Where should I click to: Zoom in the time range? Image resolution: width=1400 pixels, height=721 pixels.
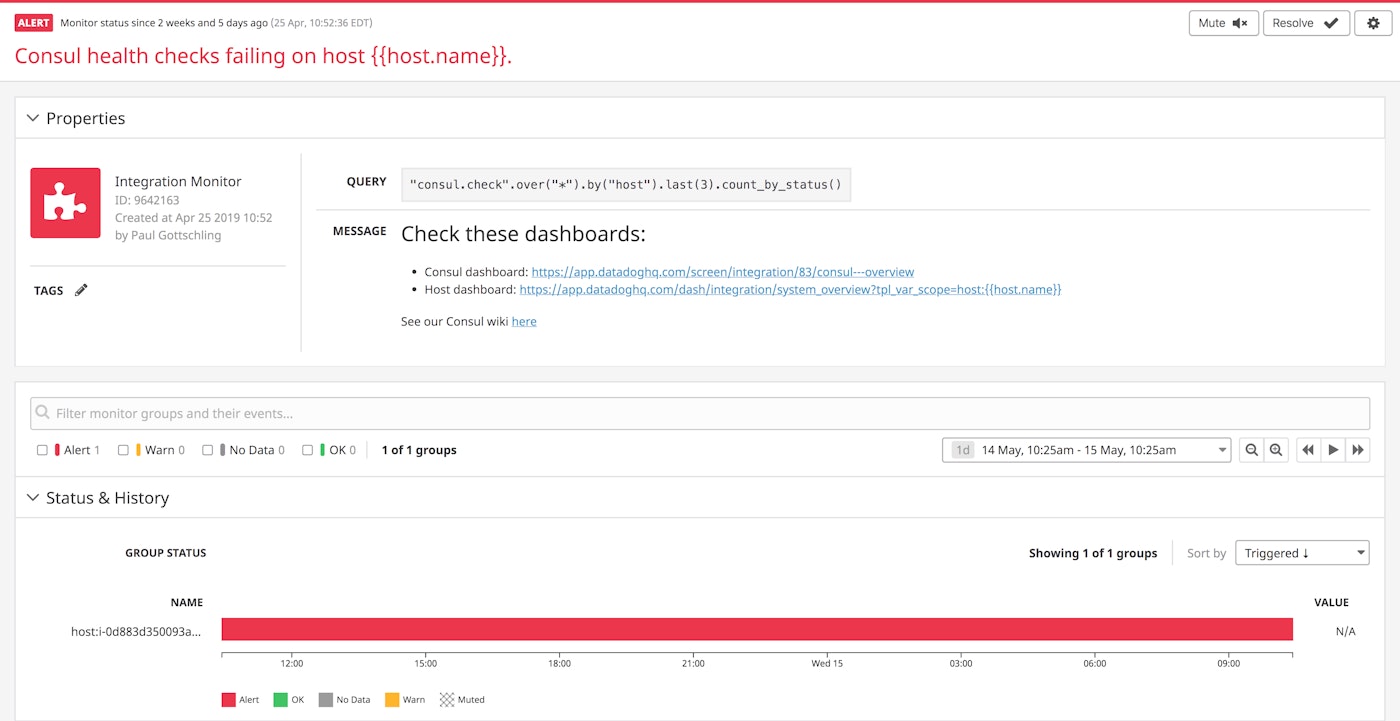click(1276, 450)
